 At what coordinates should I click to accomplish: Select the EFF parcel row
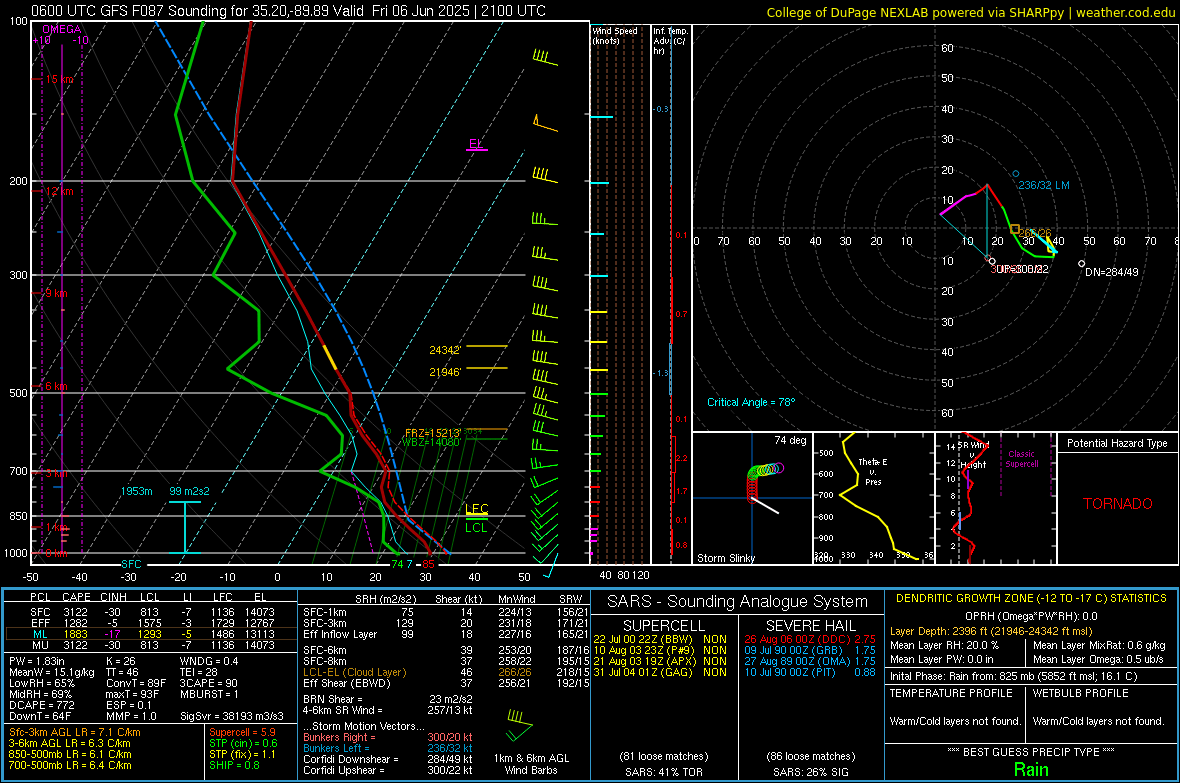(x=152, y=623)
